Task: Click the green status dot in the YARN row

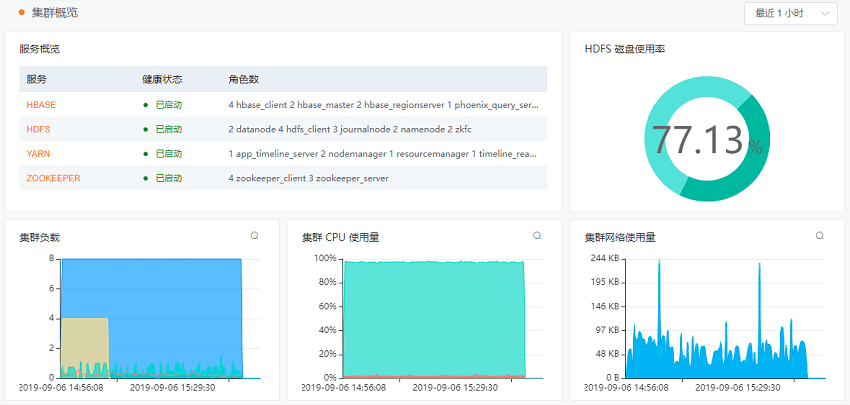Action: click(x=145, y=154)
